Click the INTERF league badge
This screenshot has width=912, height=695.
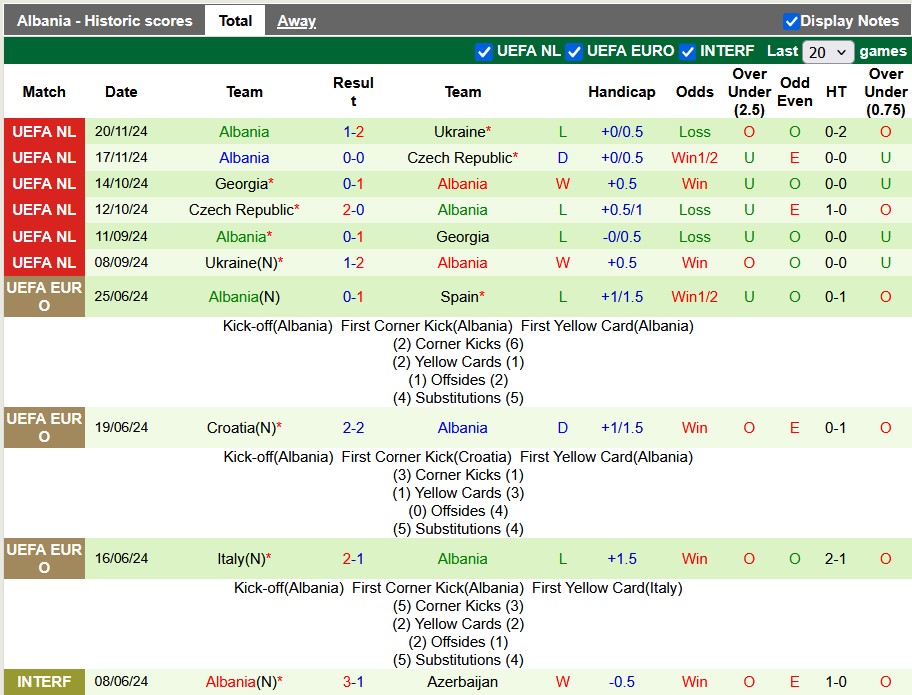point(44,682)
